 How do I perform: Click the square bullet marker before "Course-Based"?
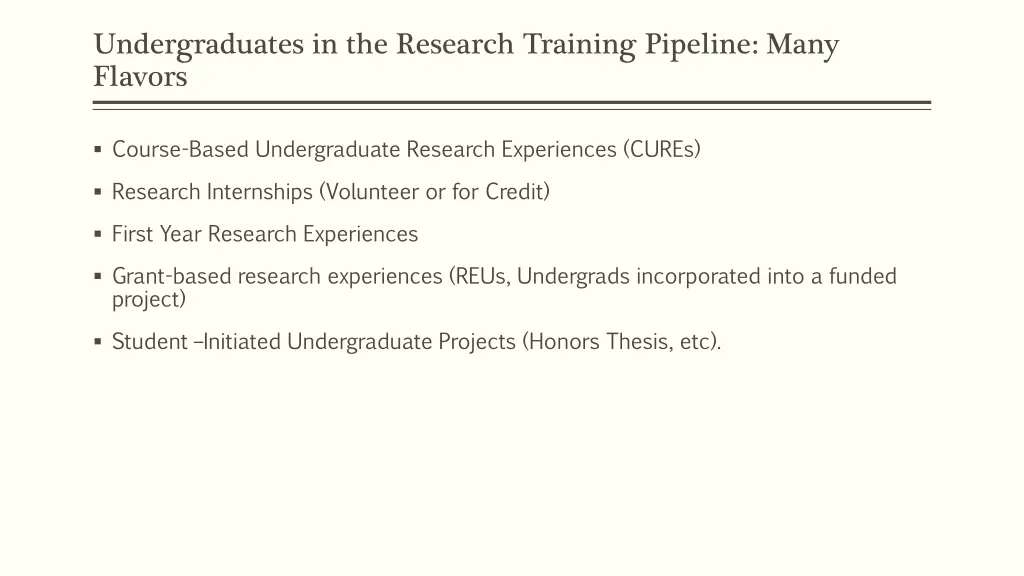tap(98, 150)
